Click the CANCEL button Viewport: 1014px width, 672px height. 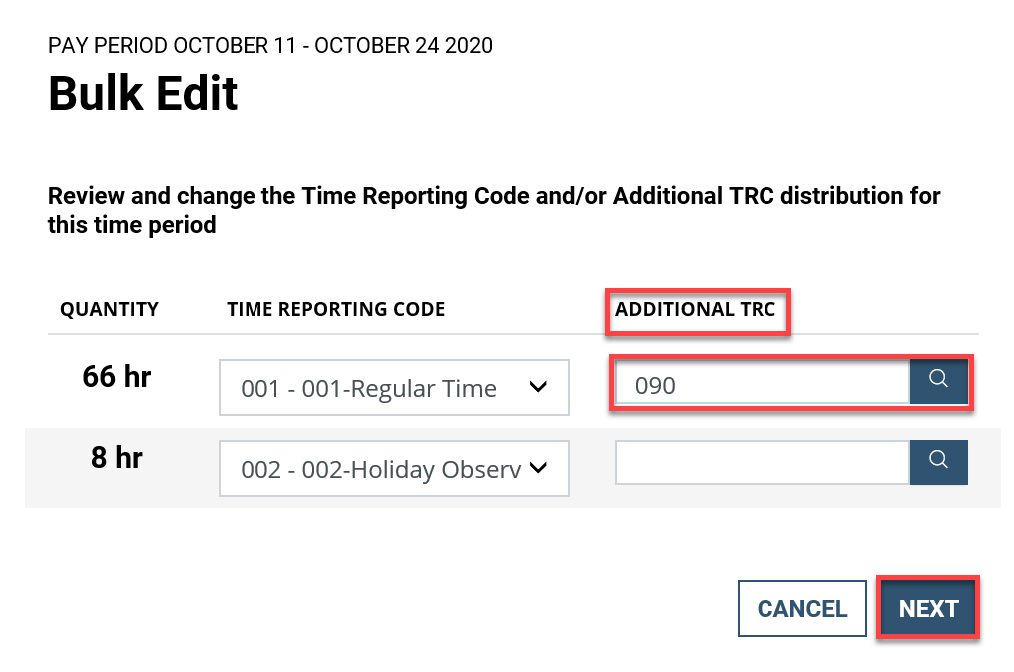pos(801,607)
